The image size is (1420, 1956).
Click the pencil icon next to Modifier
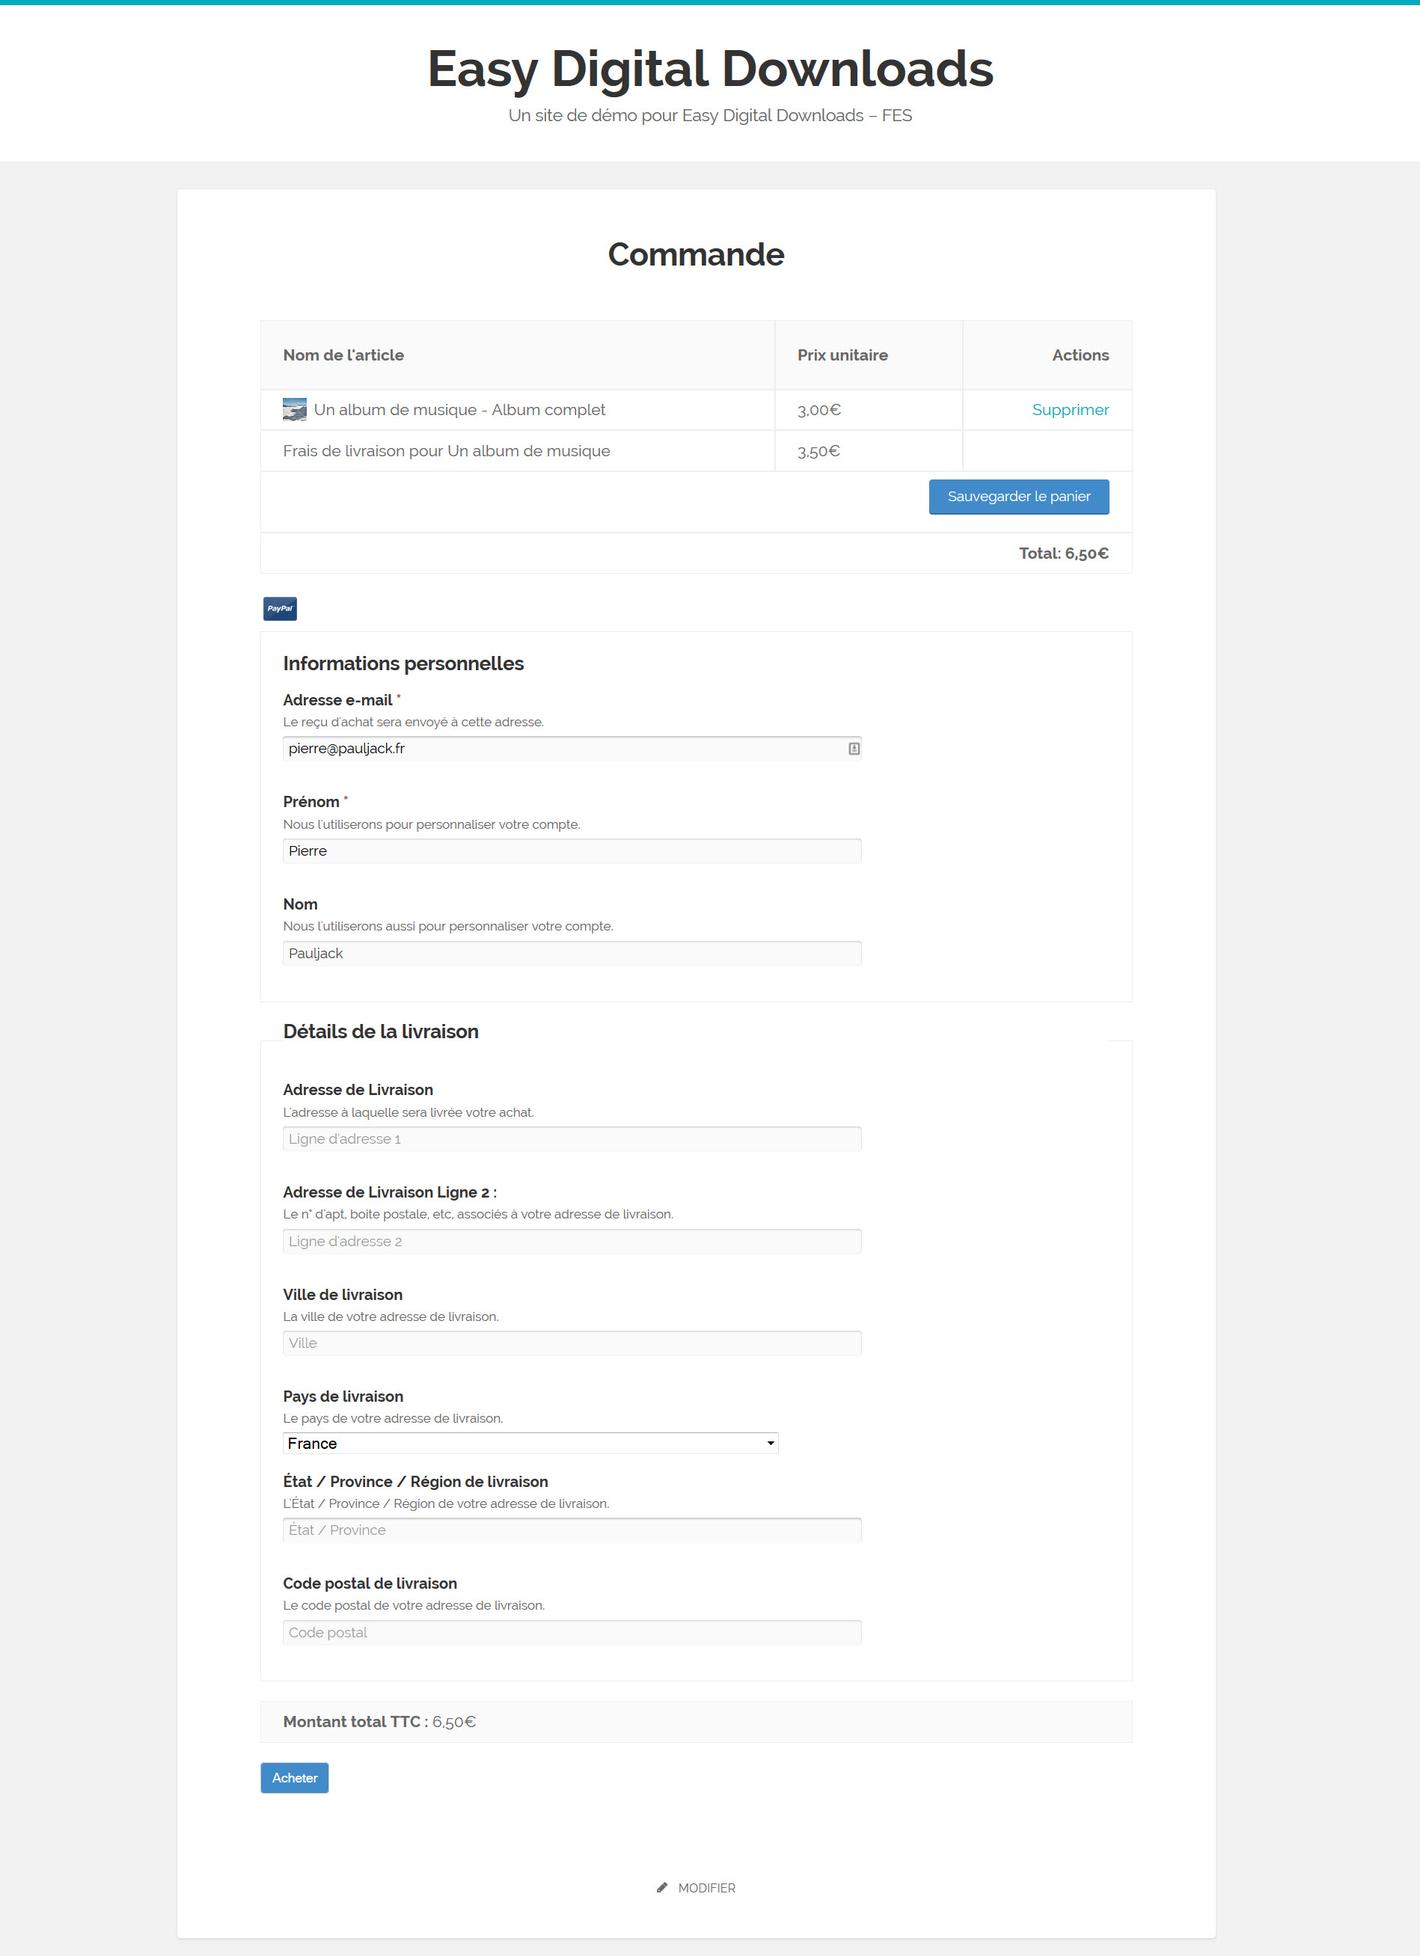pos(662,1887)
